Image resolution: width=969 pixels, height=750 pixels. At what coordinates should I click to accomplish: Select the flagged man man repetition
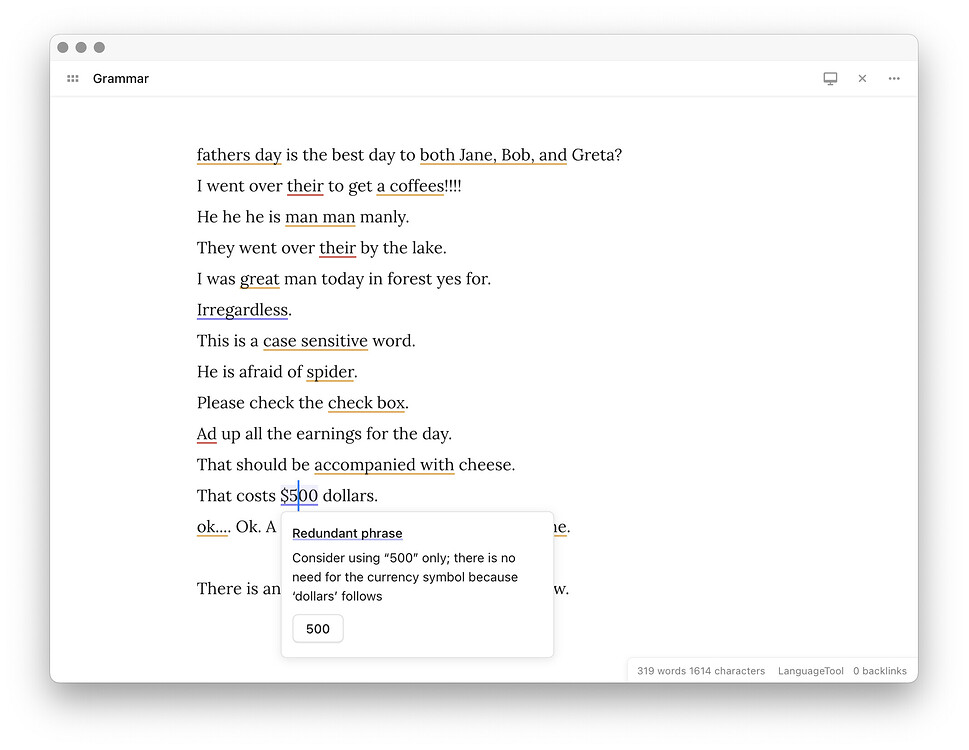click(x=320, y=217)
